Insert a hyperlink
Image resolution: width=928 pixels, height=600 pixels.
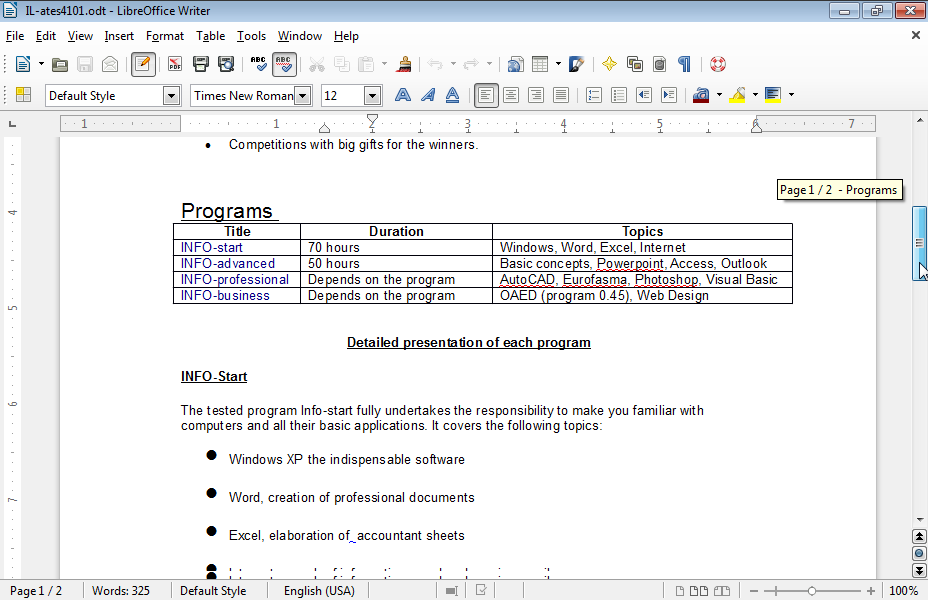pyautogui.click(x=515, y=64)
